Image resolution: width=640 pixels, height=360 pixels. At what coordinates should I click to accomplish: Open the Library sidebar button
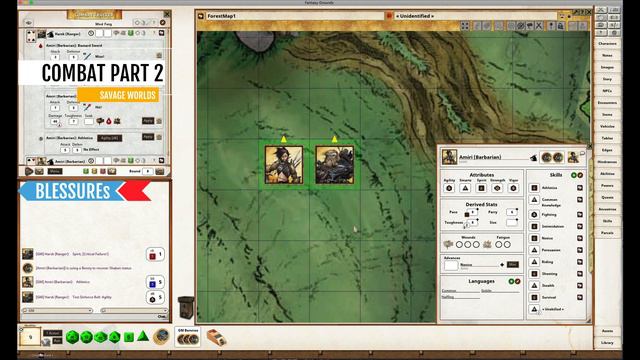607,343
